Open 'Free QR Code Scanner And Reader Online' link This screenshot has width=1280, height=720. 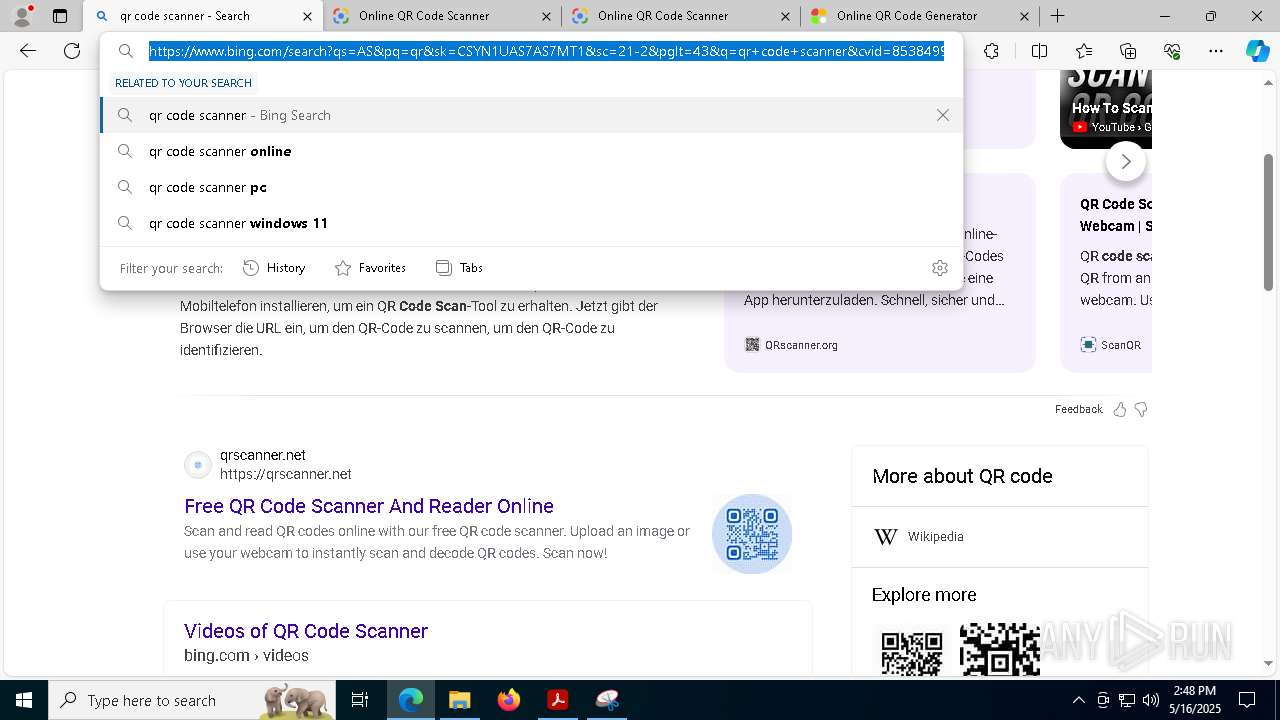pos(369,506)
